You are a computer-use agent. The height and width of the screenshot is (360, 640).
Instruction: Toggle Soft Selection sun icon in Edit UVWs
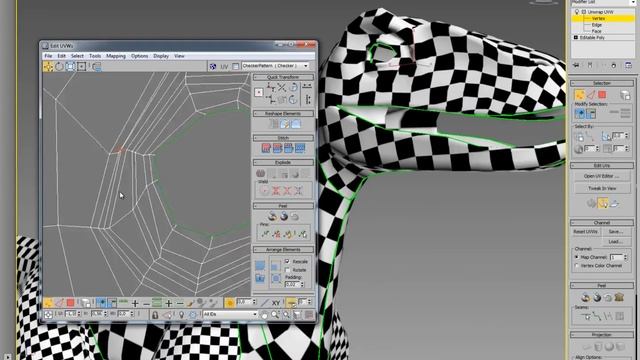coord(230,303)
